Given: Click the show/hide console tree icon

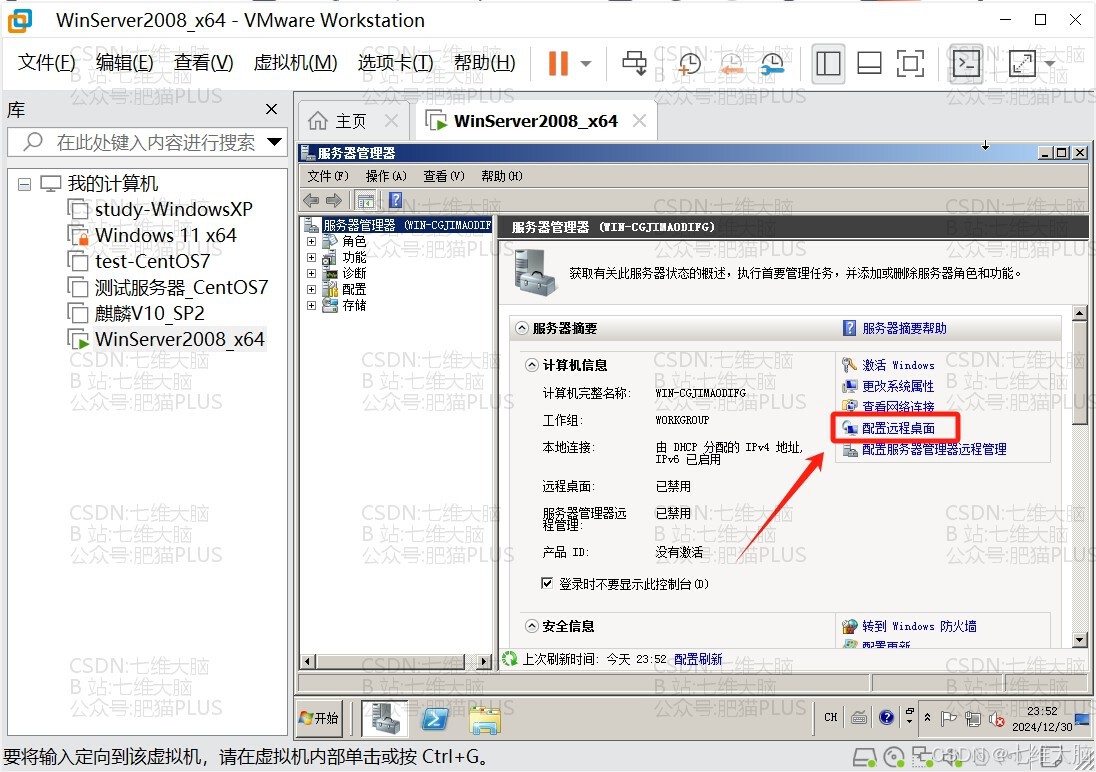Looking at the screenshot, I should point(366,201).
